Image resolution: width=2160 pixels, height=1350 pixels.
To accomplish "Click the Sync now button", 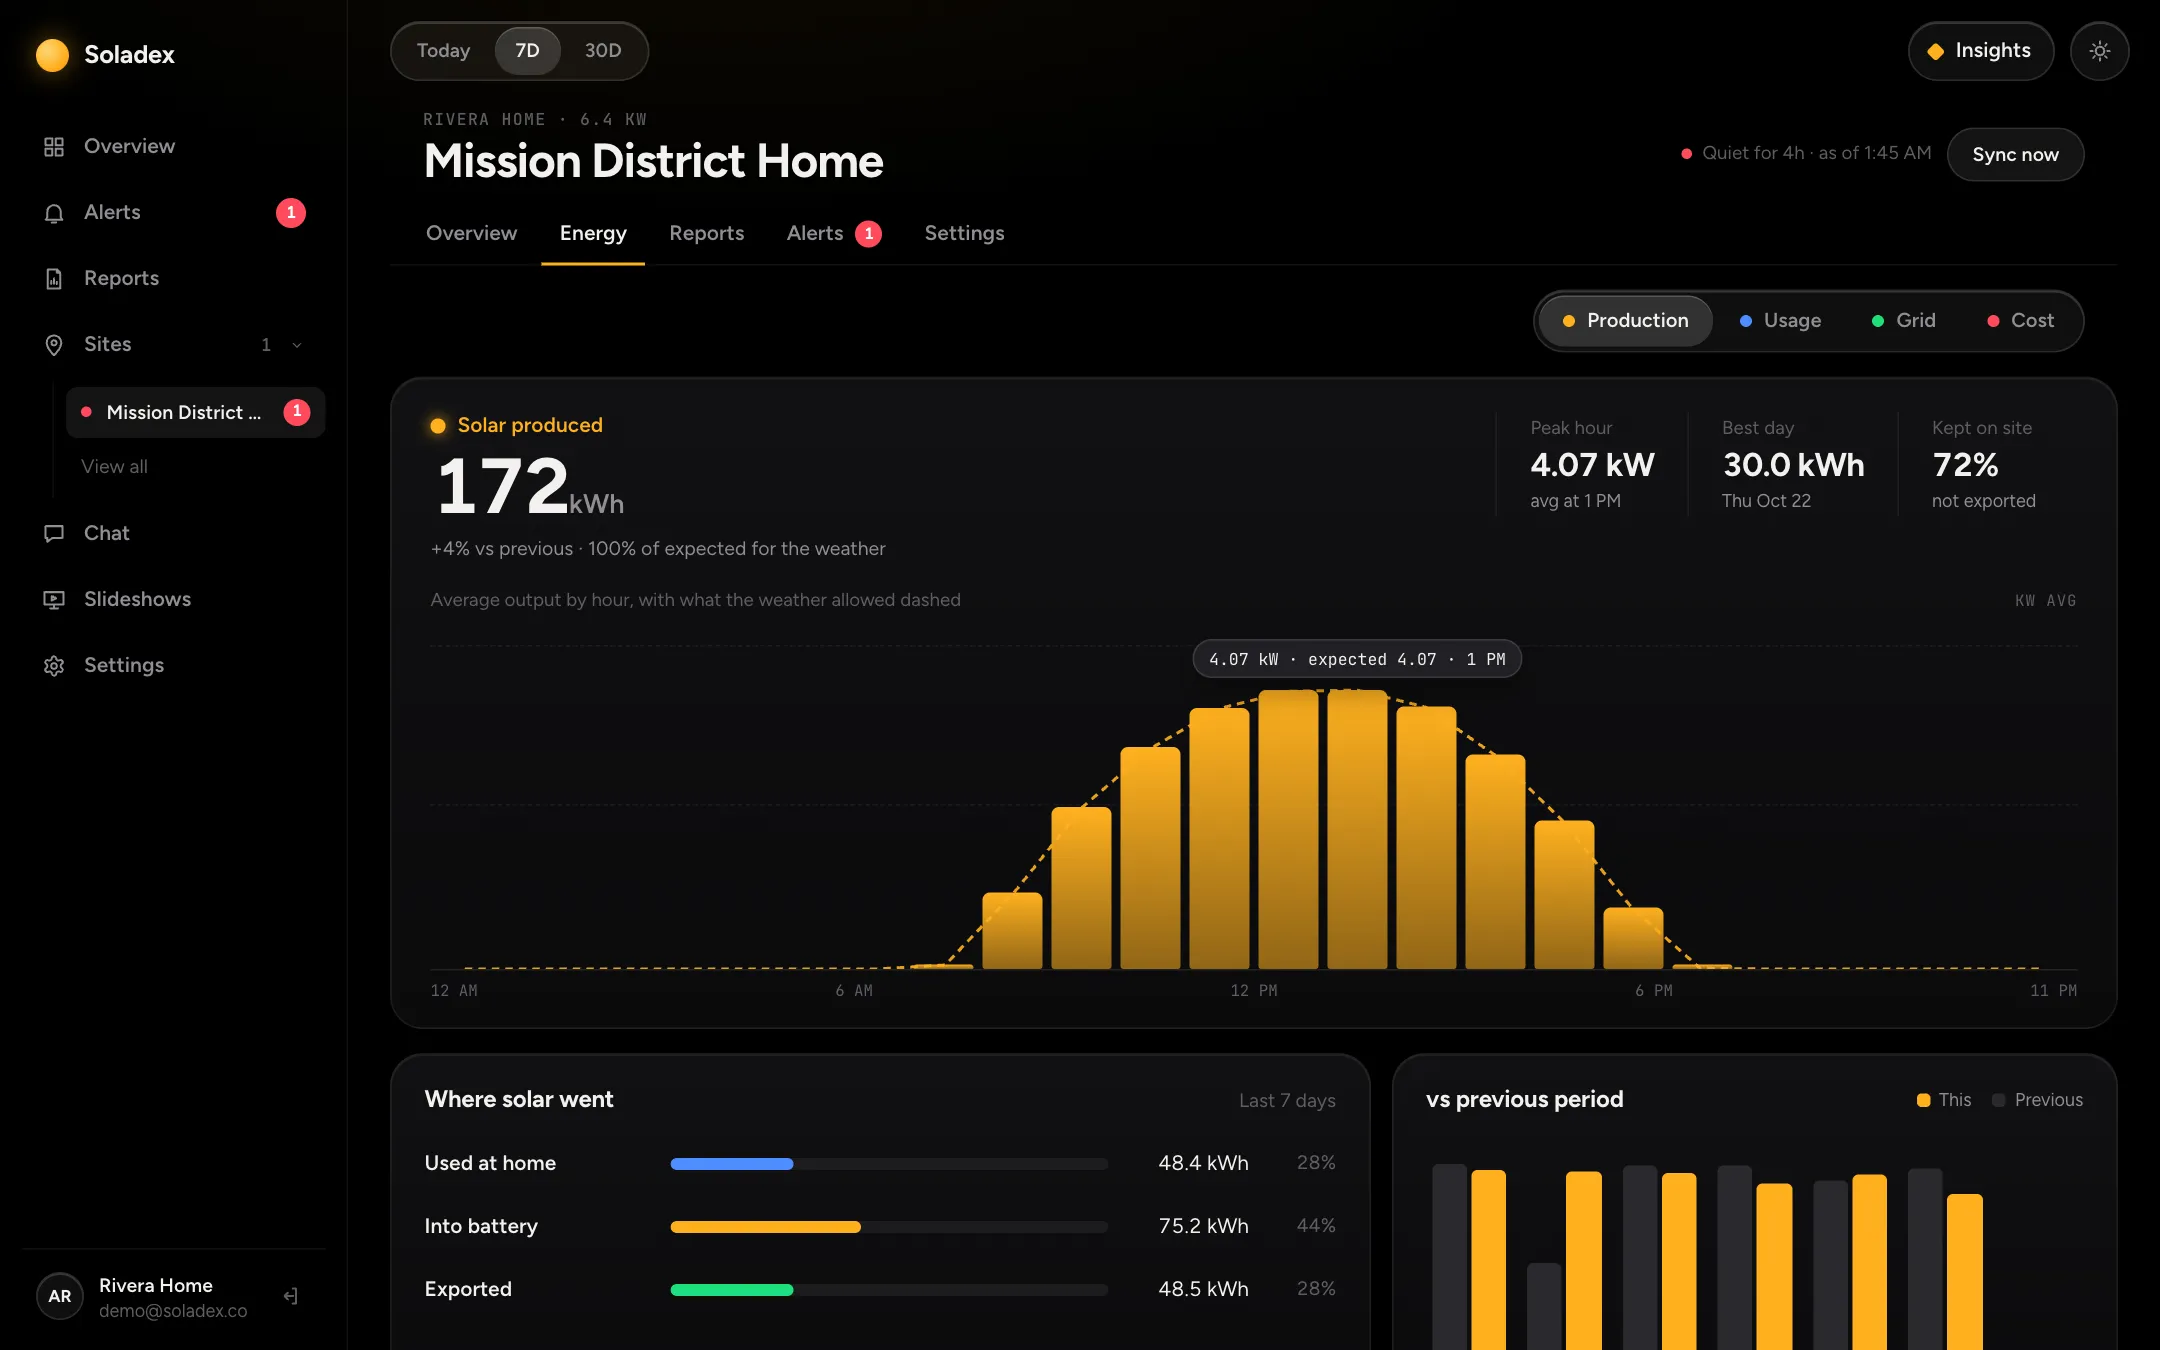I will (2015, 155).
